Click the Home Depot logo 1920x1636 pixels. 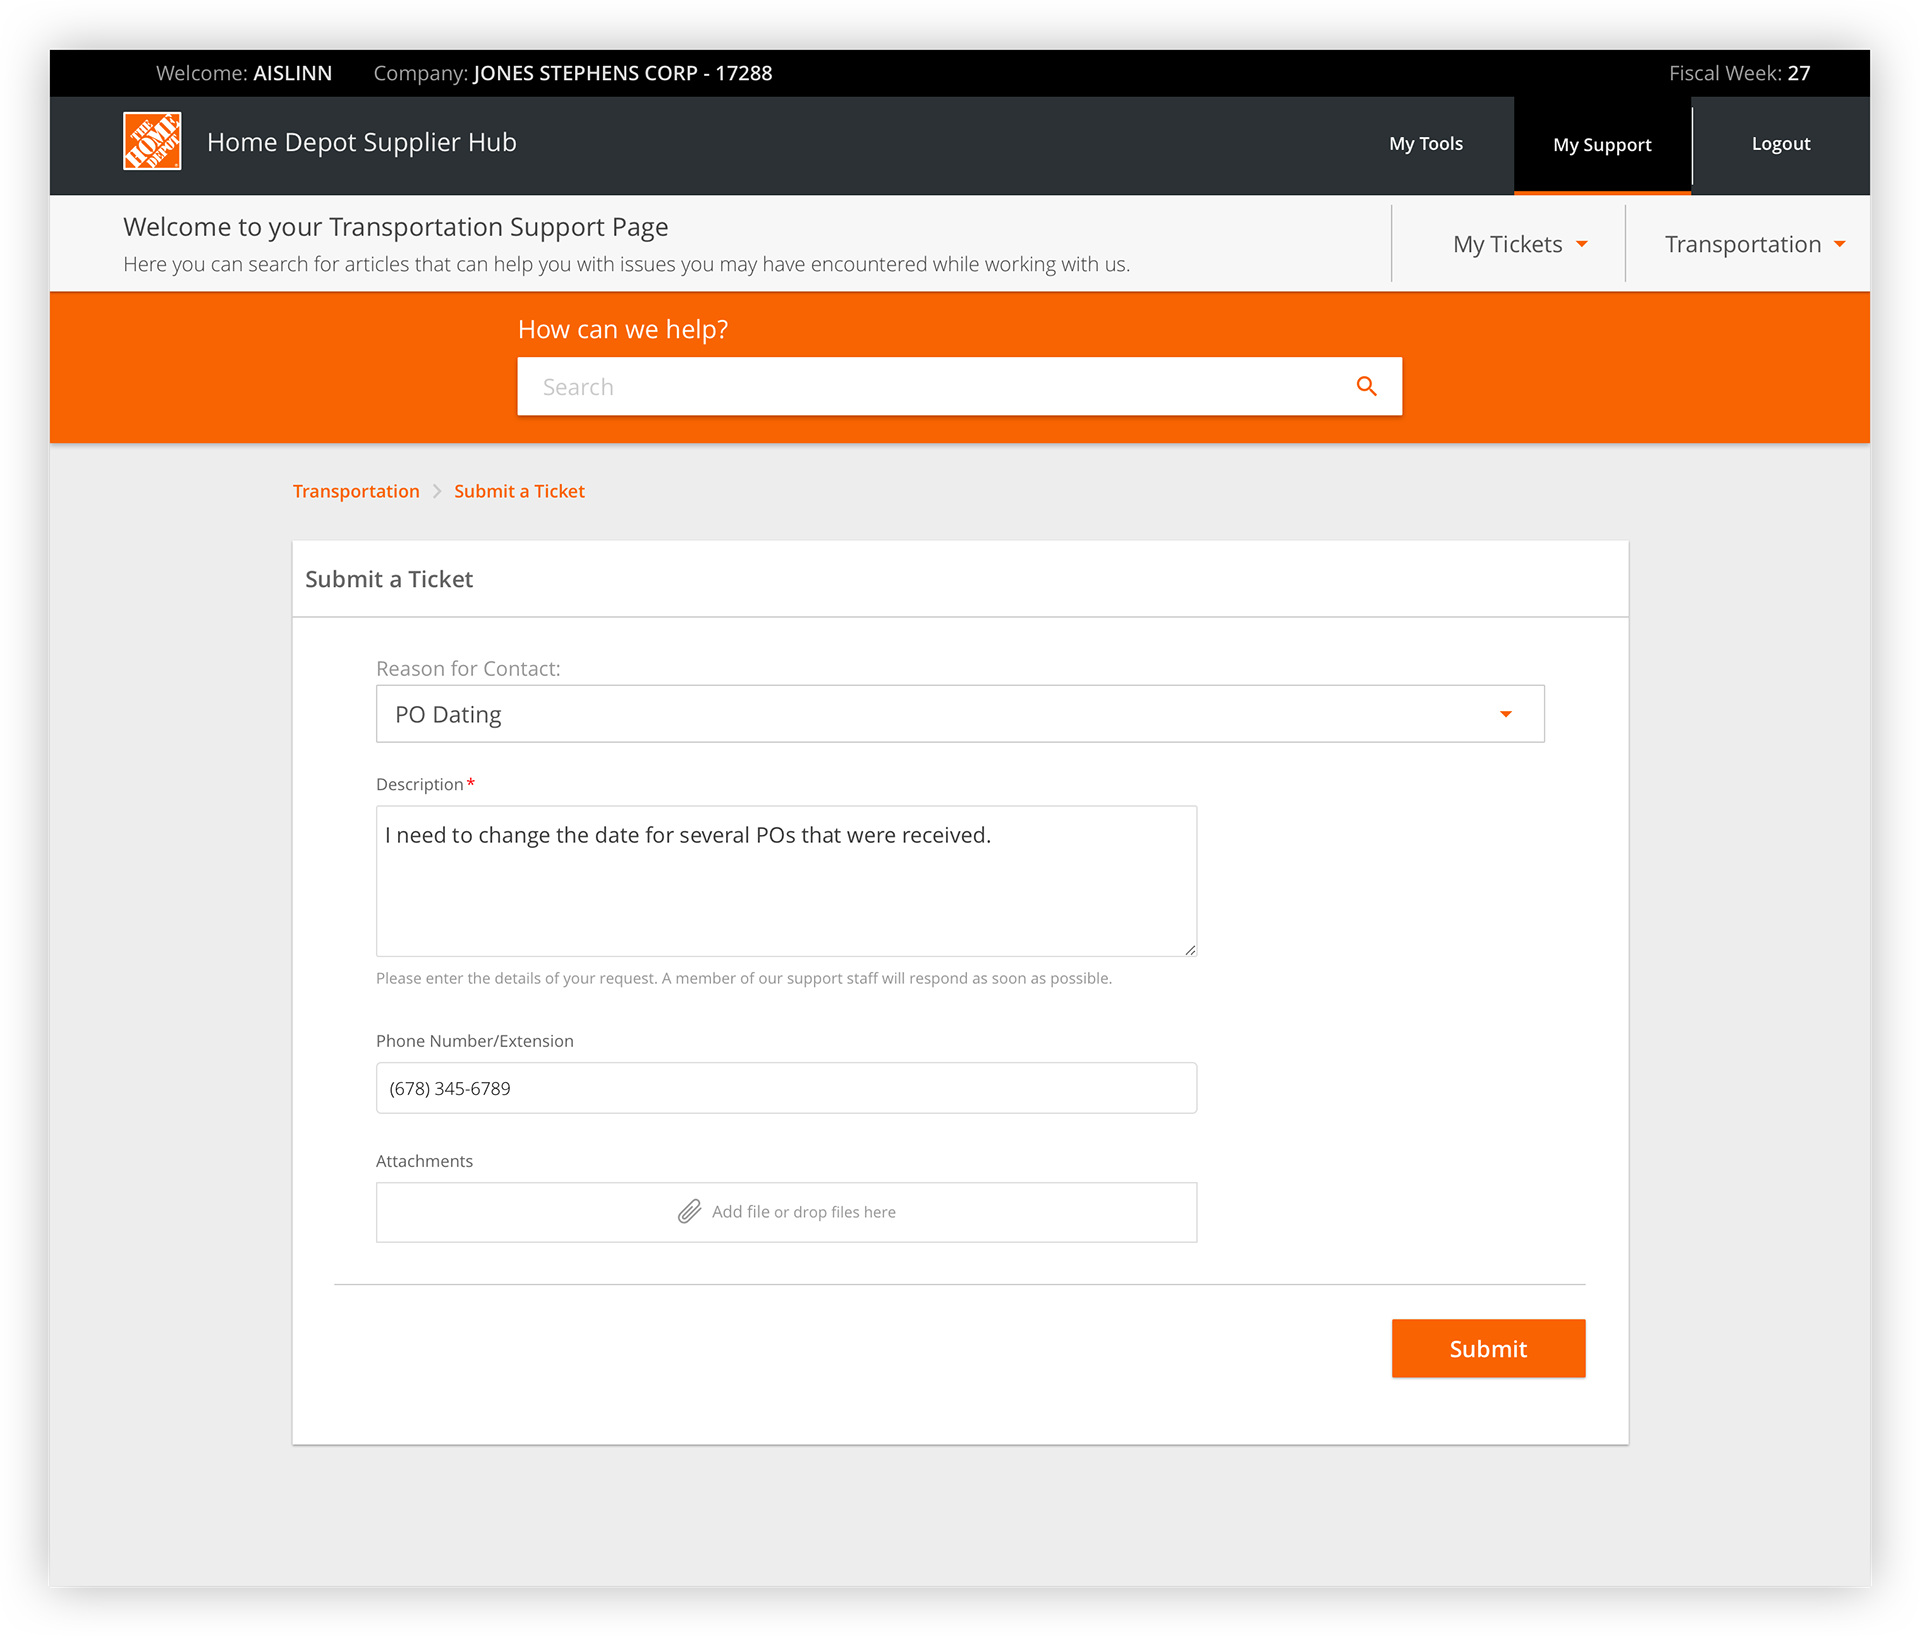[x=152, y=141]
